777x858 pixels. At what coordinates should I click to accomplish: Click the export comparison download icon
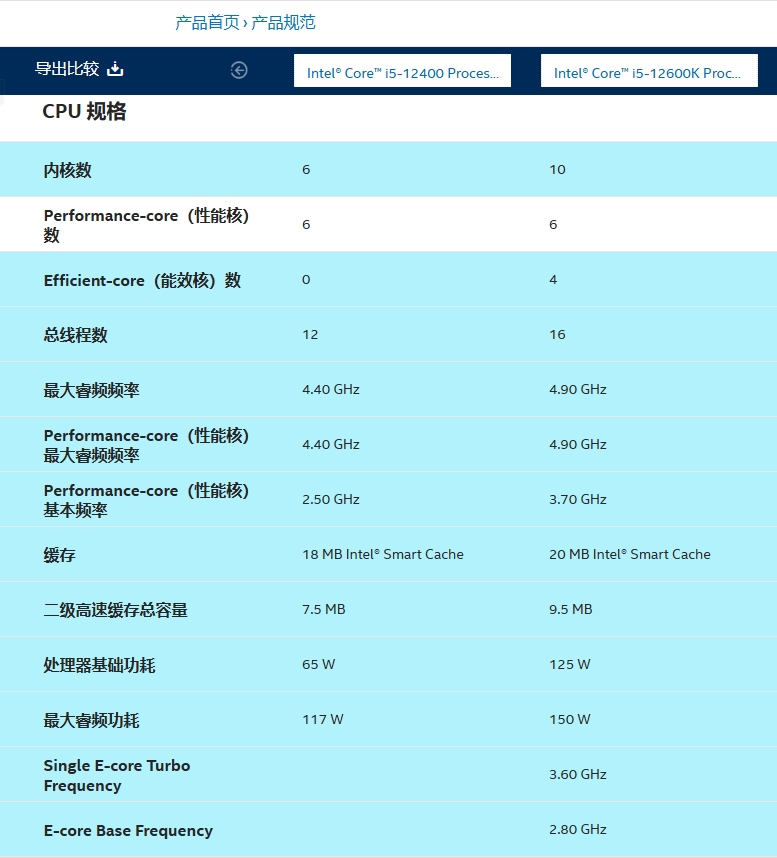click(115, 69)
